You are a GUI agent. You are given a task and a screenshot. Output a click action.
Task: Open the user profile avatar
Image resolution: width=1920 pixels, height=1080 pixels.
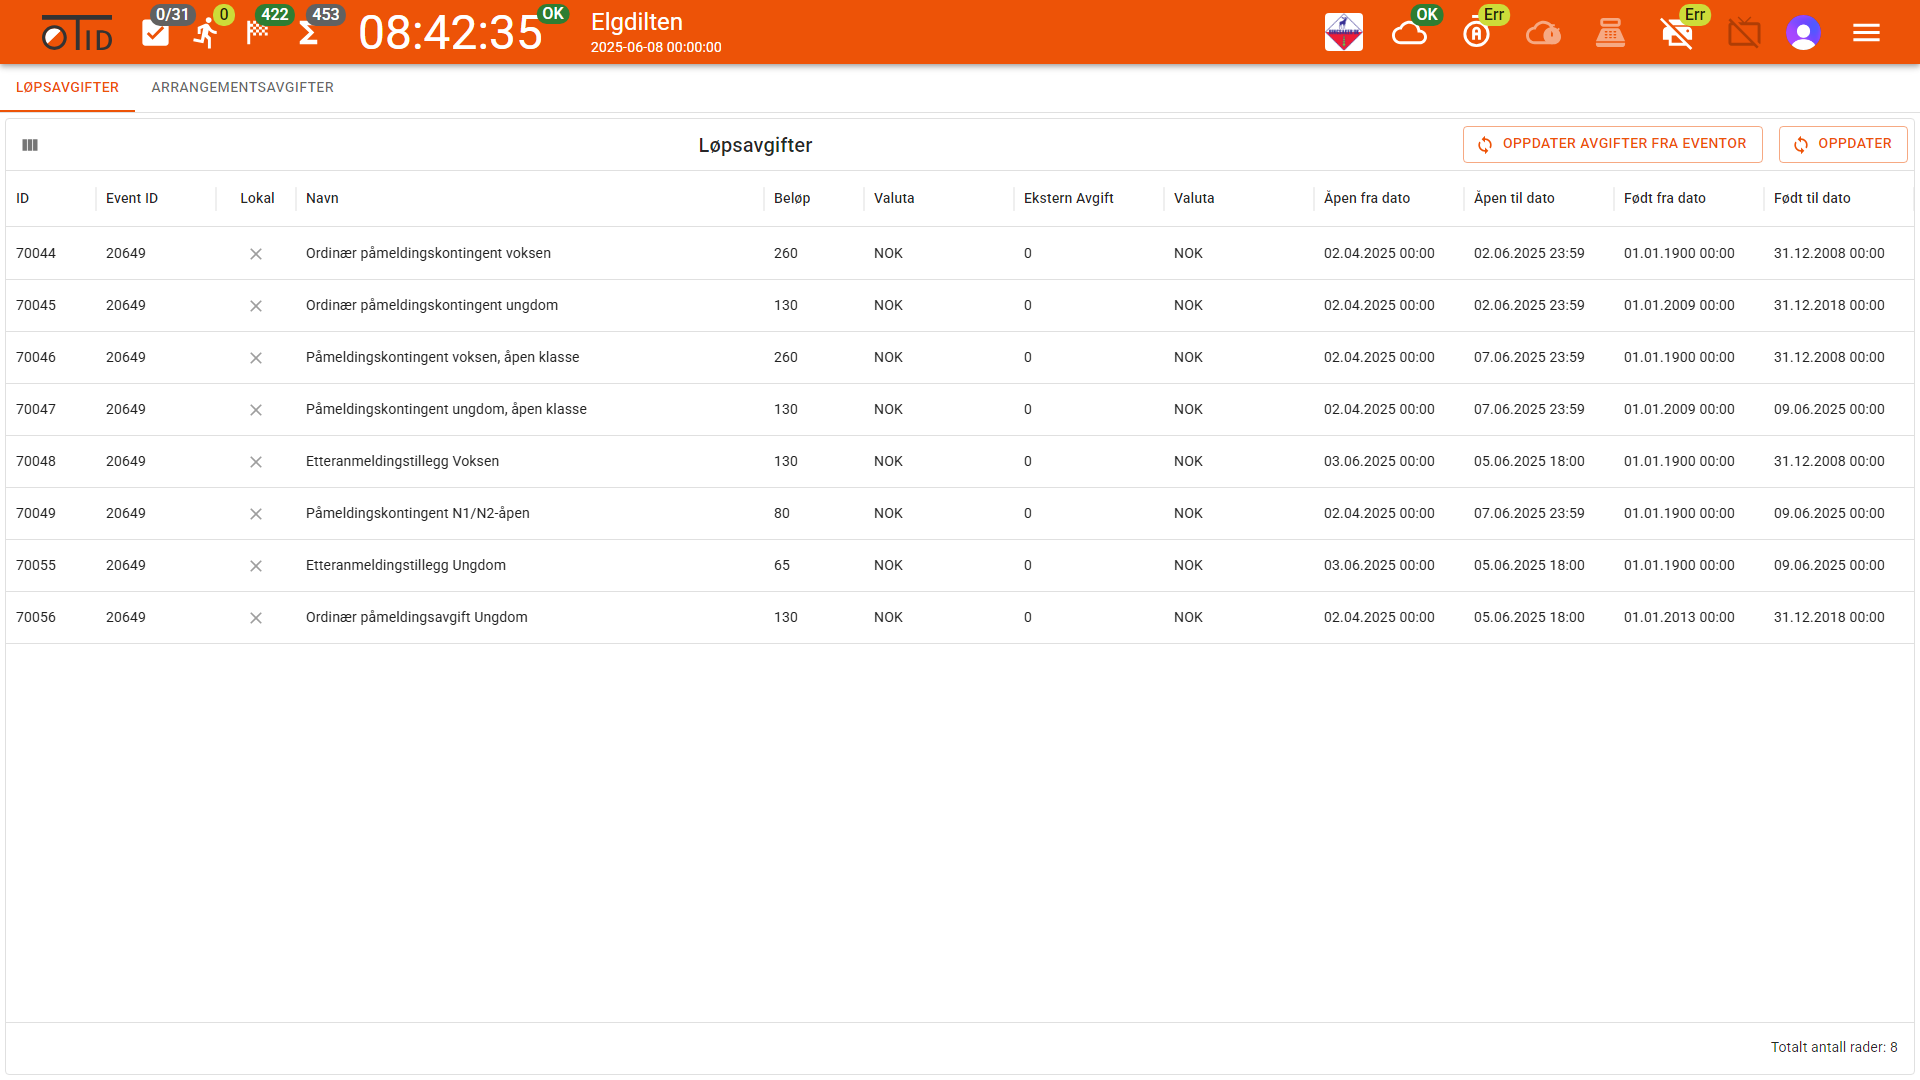point(1803,33)
